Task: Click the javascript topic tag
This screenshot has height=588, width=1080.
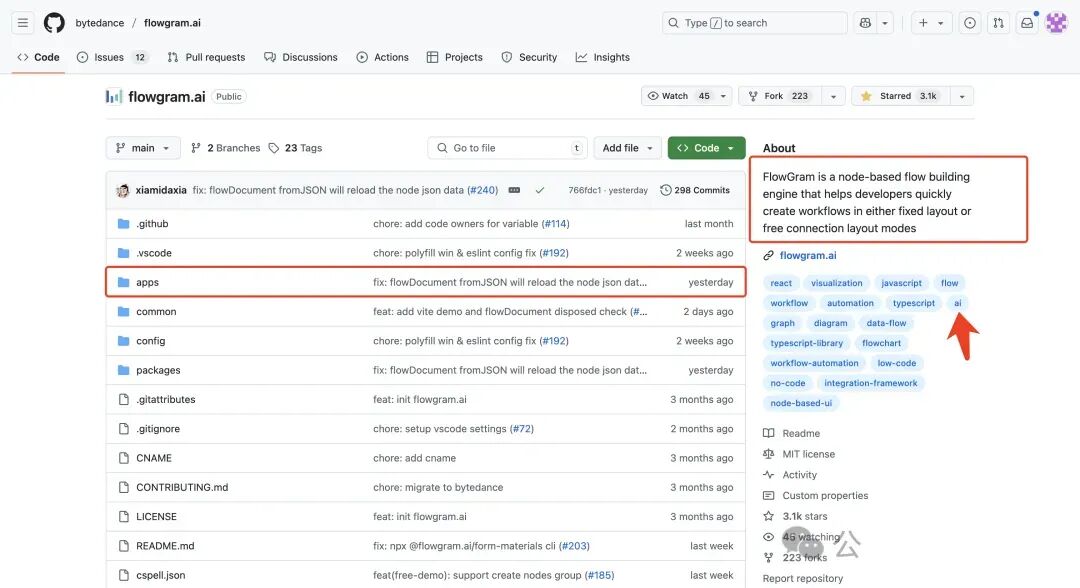Action: pyautogui.click(x=902, y=283)
